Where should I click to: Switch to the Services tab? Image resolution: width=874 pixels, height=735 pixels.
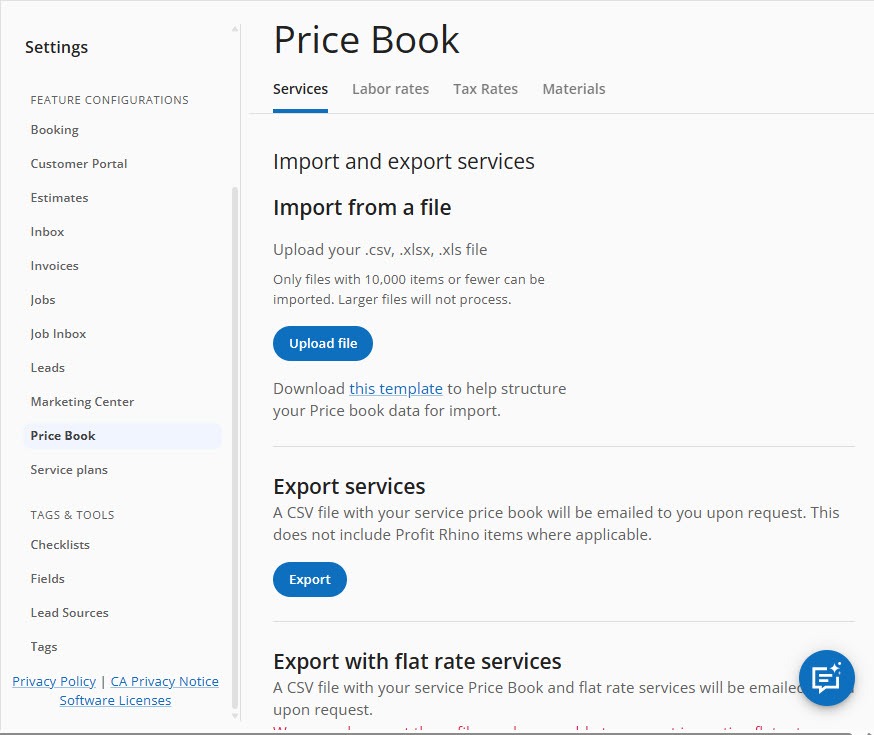coord(300,89)
